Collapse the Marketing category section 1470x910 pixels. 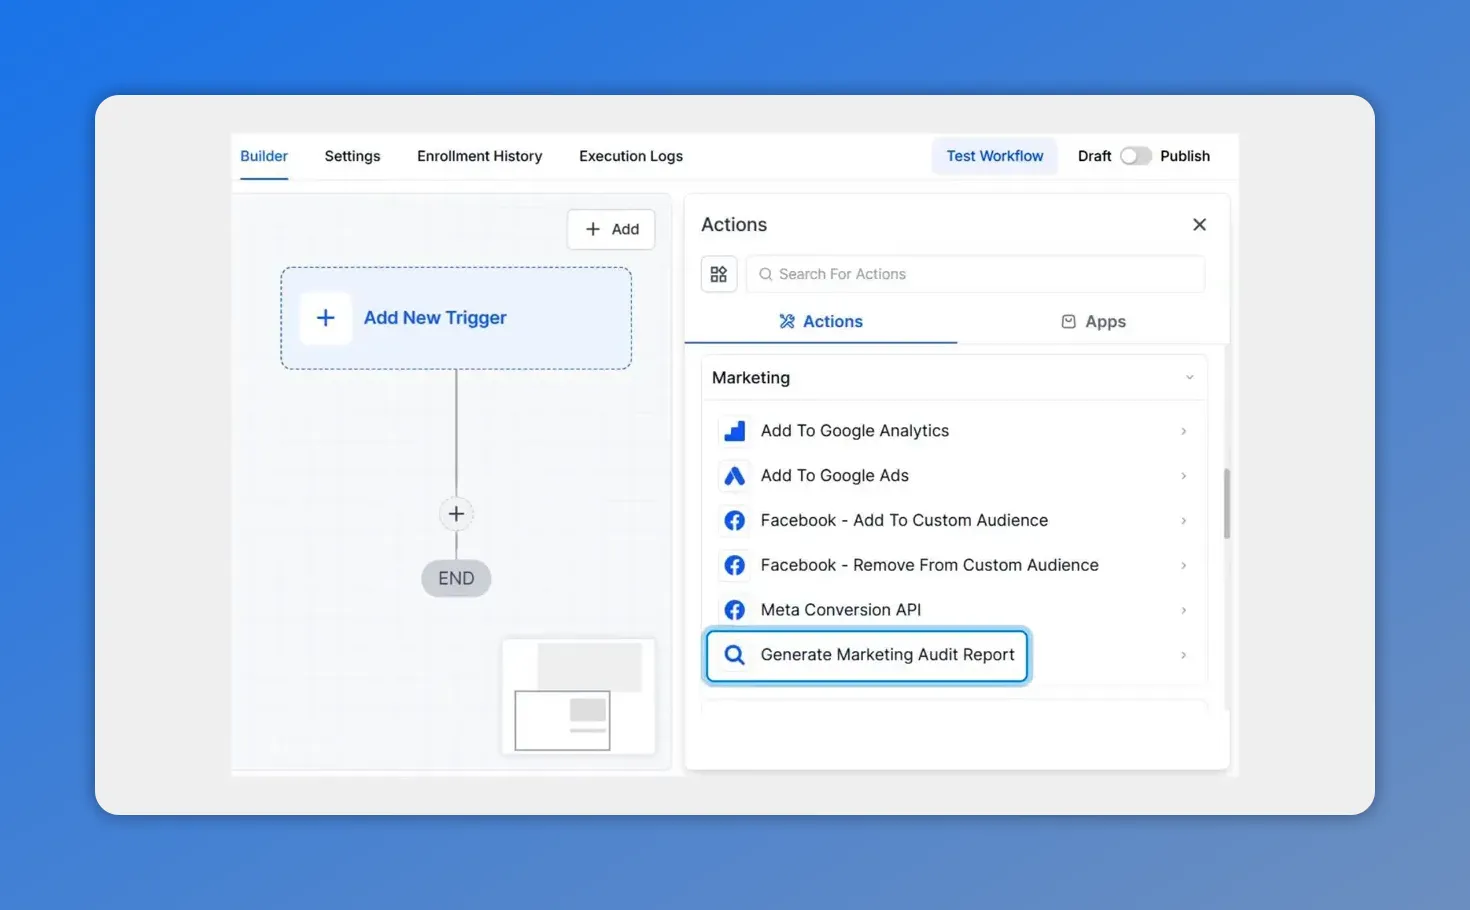[1189, 377]
